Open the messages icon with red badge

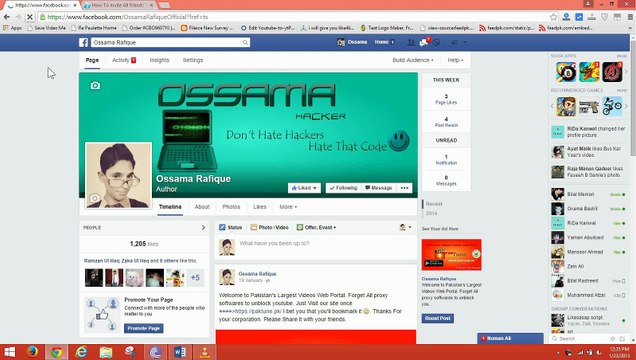tap(424, 42)
